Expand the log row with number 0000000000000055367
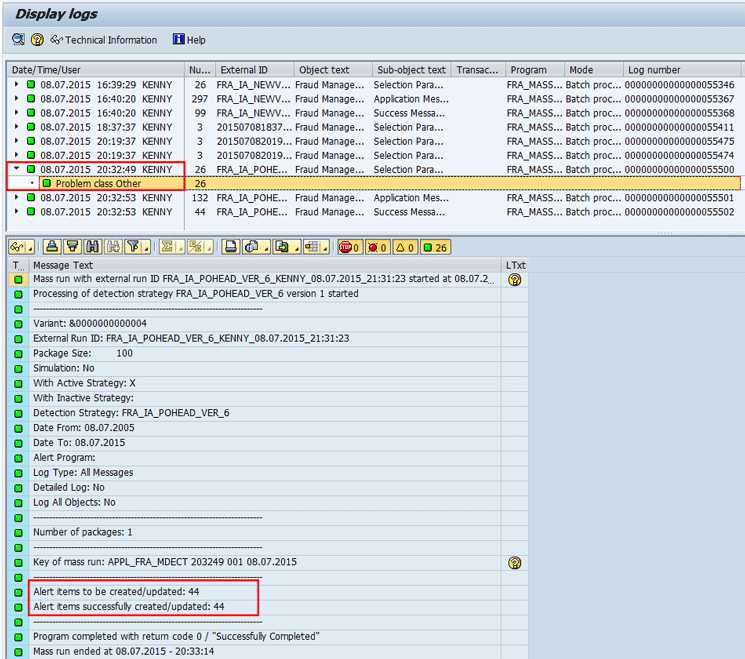745x659 pixels. [x=17, y=99]
